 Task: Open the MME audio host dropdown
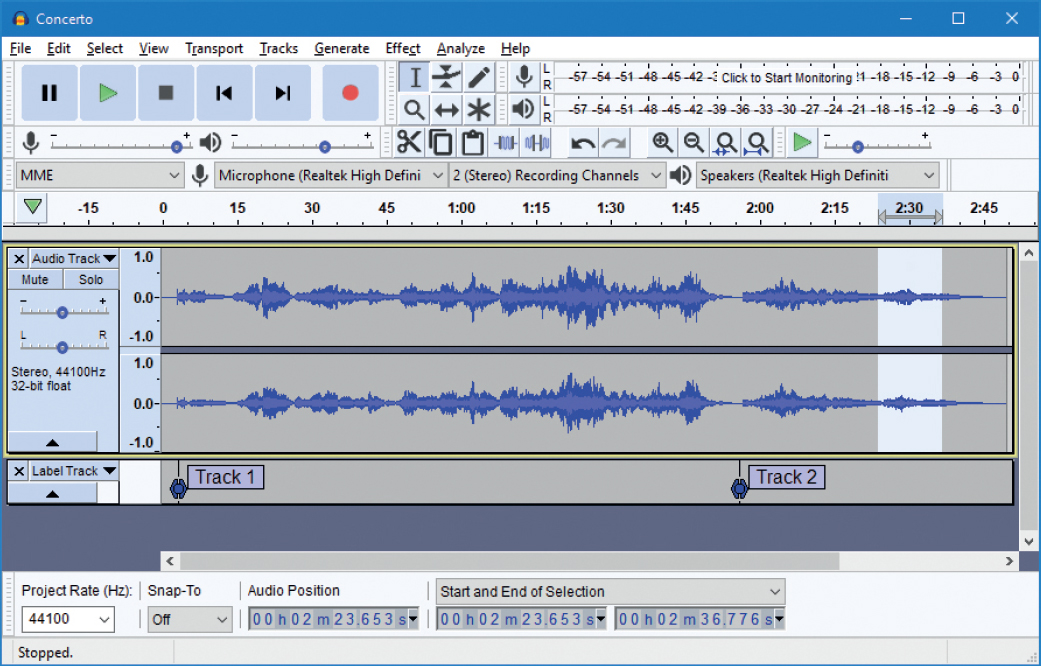(100, 175)
